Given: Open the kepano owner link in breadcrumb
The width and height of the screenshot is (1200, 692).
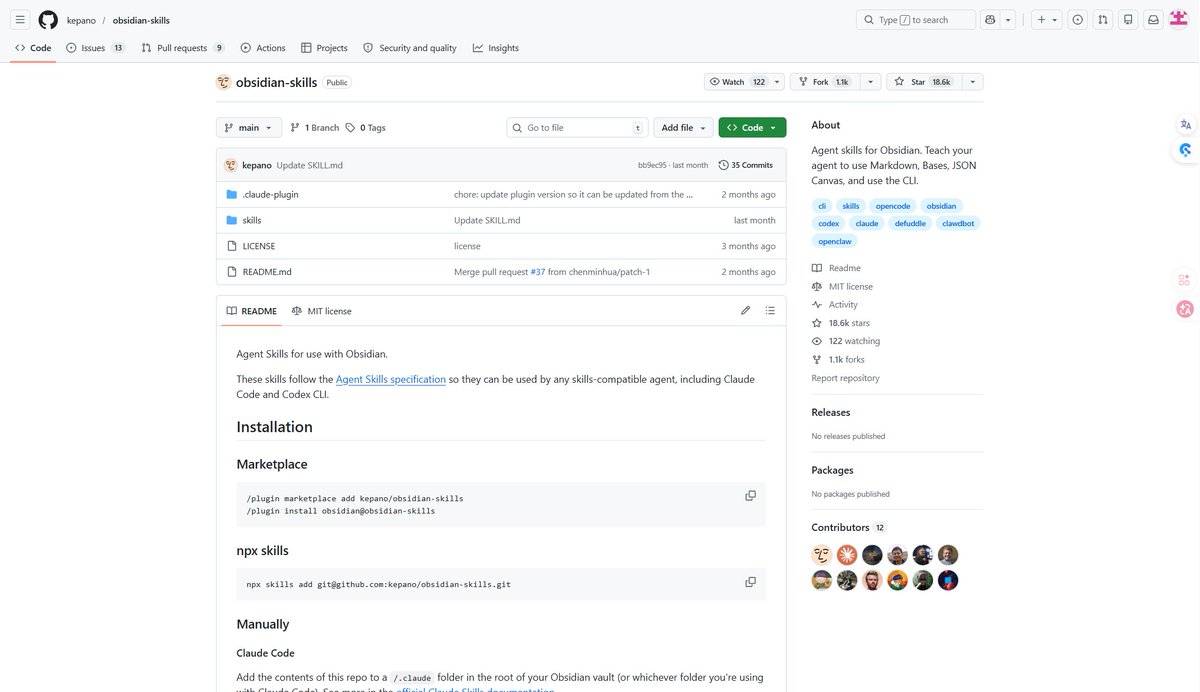Looking at the screenshot, I should [81, 20].
